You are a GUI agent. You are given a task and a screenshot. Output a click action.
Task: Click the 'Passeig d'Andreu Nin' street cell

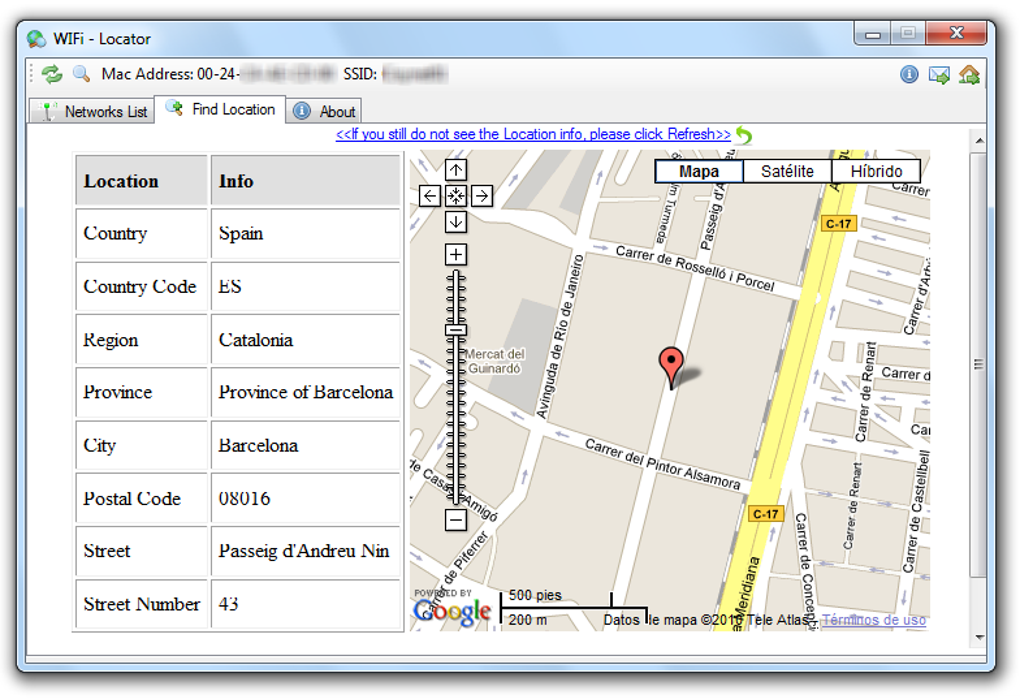click(x=305, y=551)
